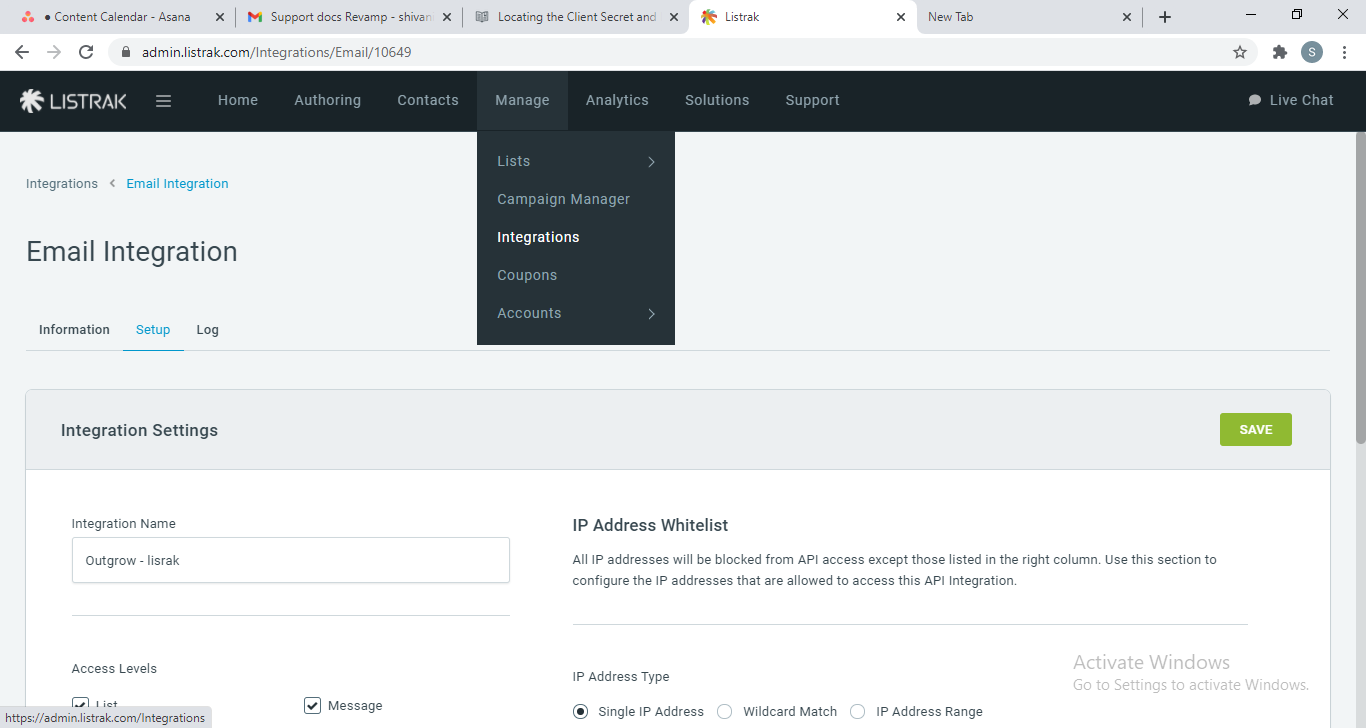Close the New Tab browser tab
1366x728 pixels.
[1127, 17]
